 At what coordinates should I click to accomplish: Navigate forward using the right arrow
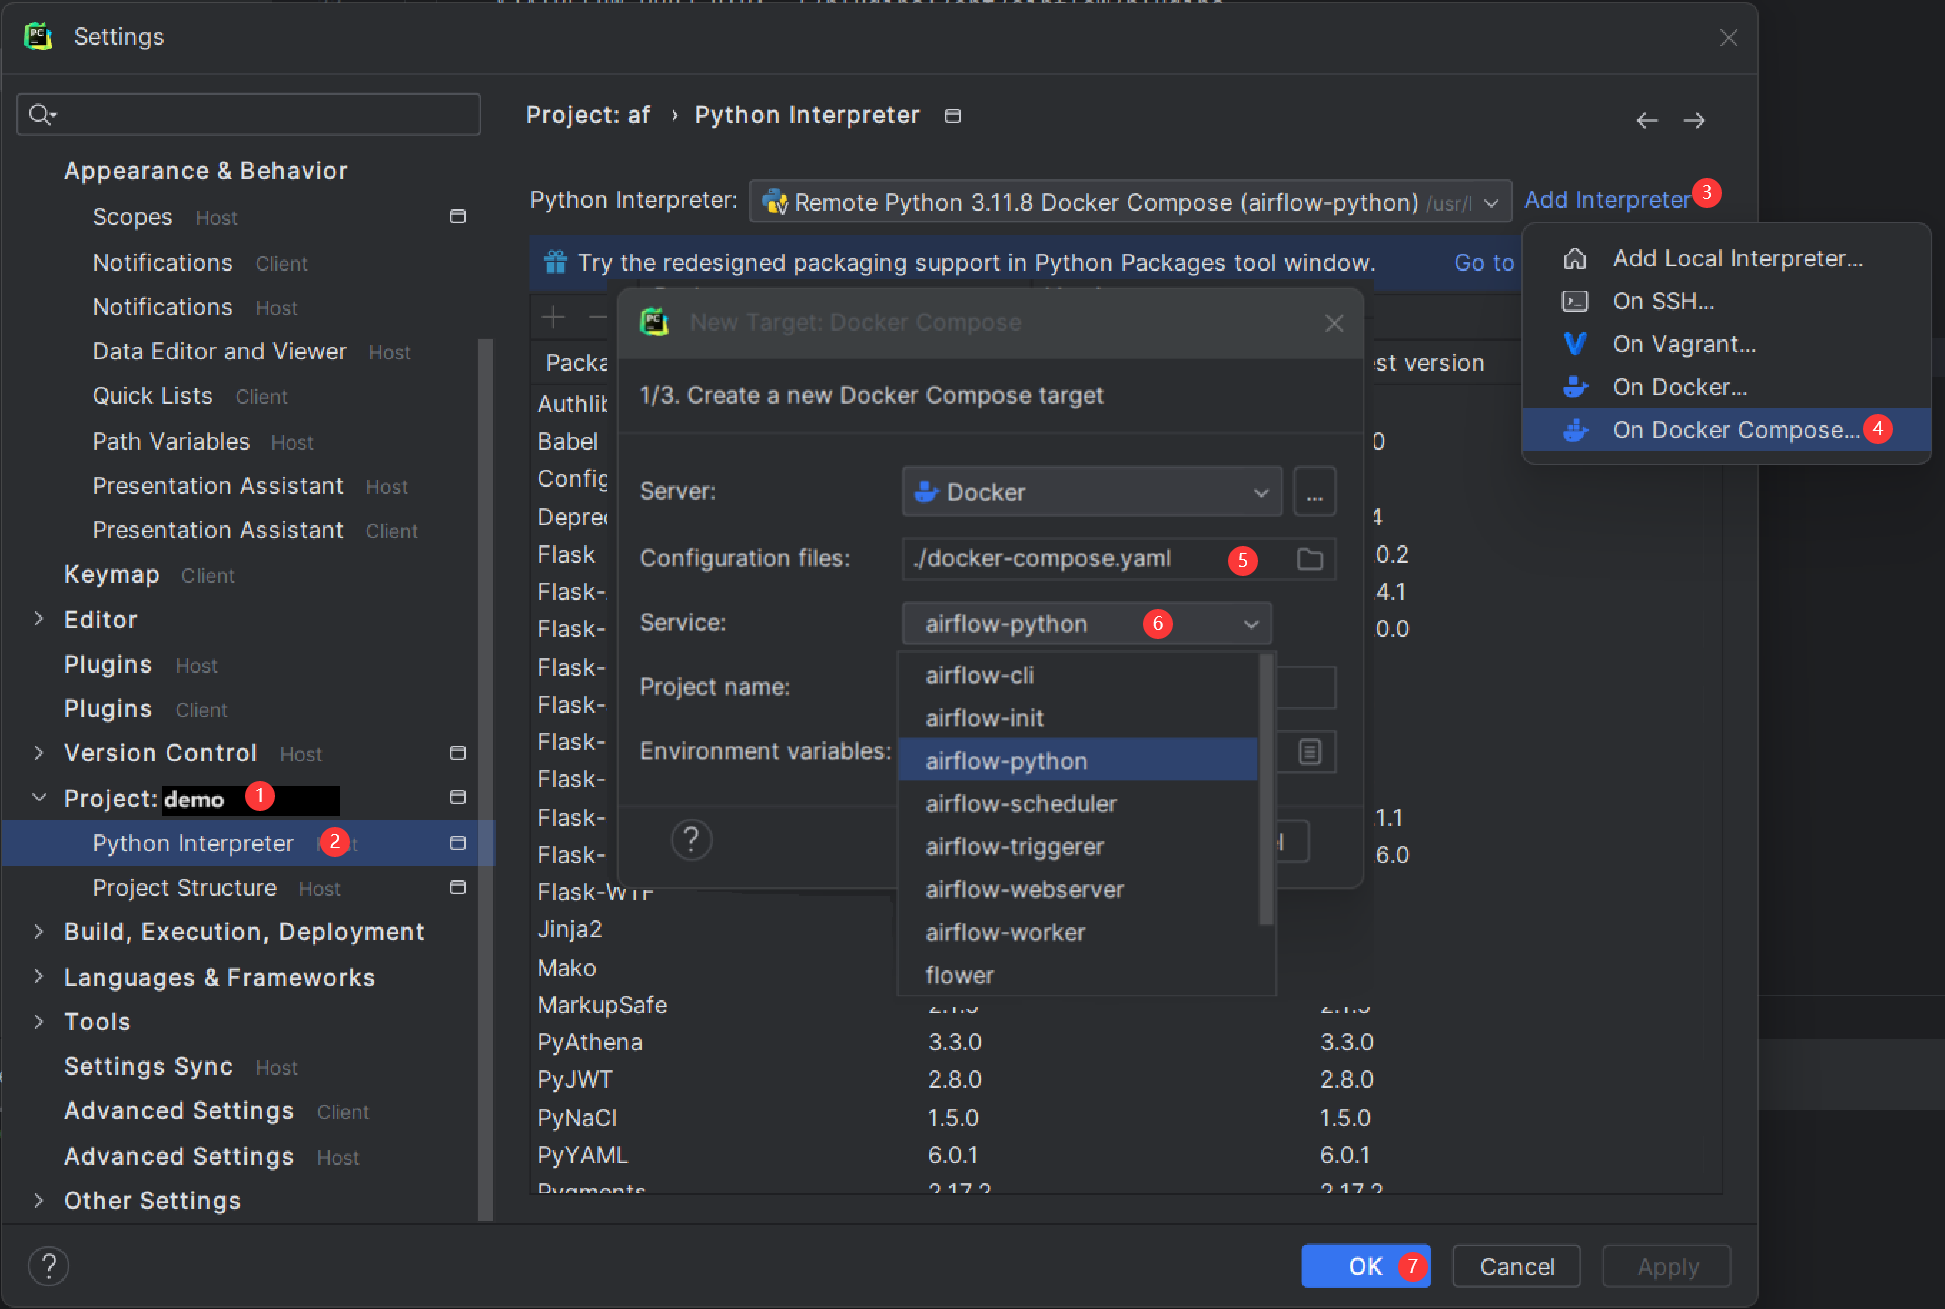[1694, 120]
